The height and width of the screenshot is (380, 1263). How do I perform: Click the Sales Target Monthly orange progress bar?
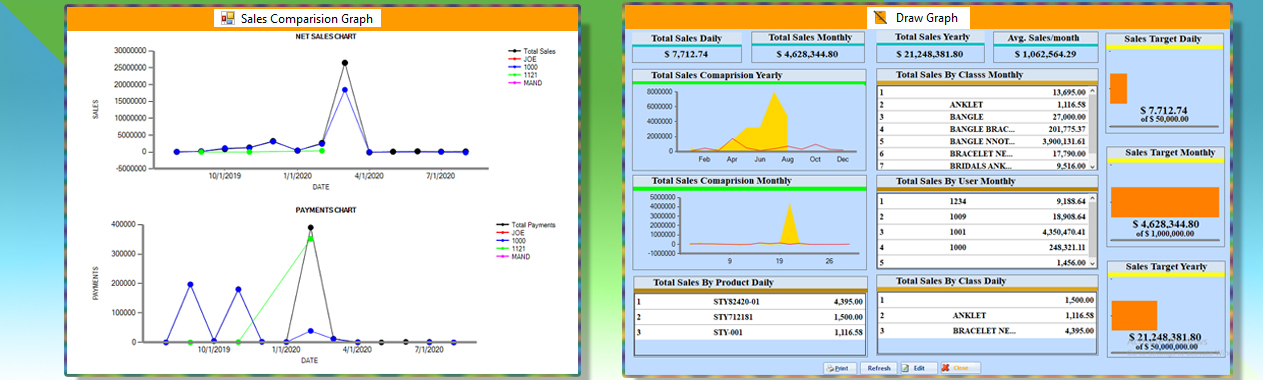pos(1165,202)
